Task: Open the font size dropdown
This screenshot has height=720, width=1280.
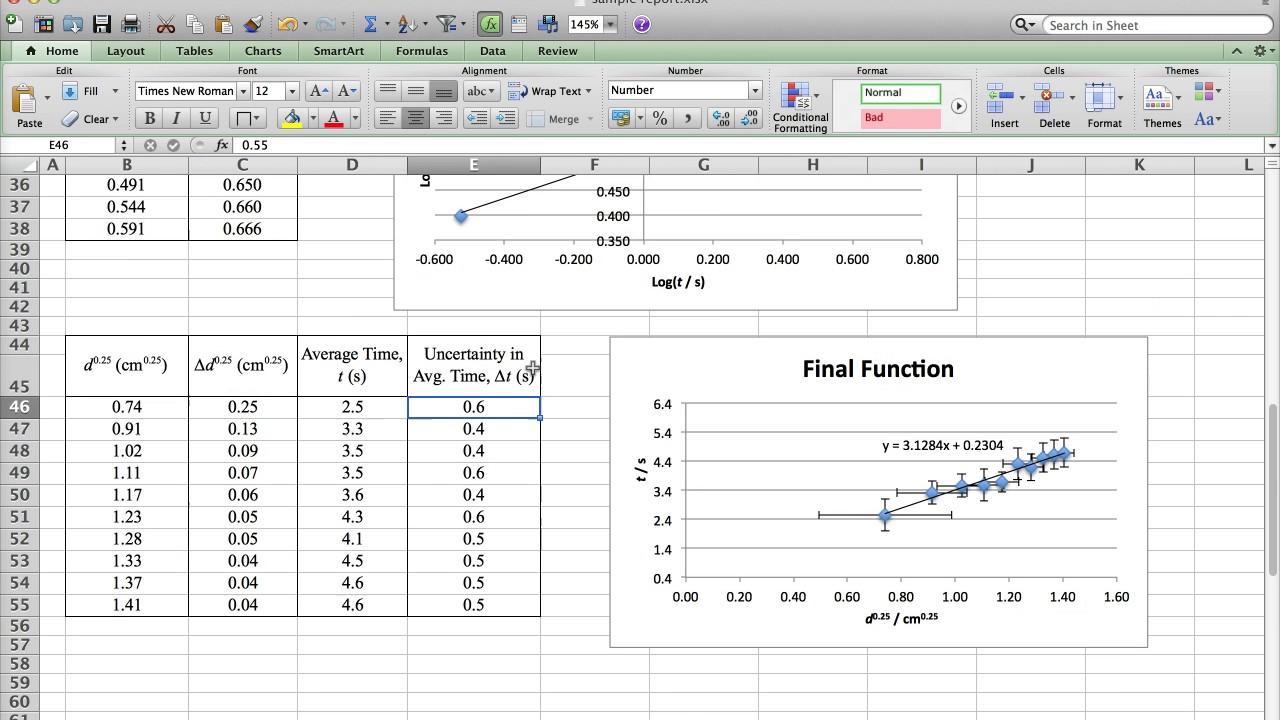Action: point(292,91)
